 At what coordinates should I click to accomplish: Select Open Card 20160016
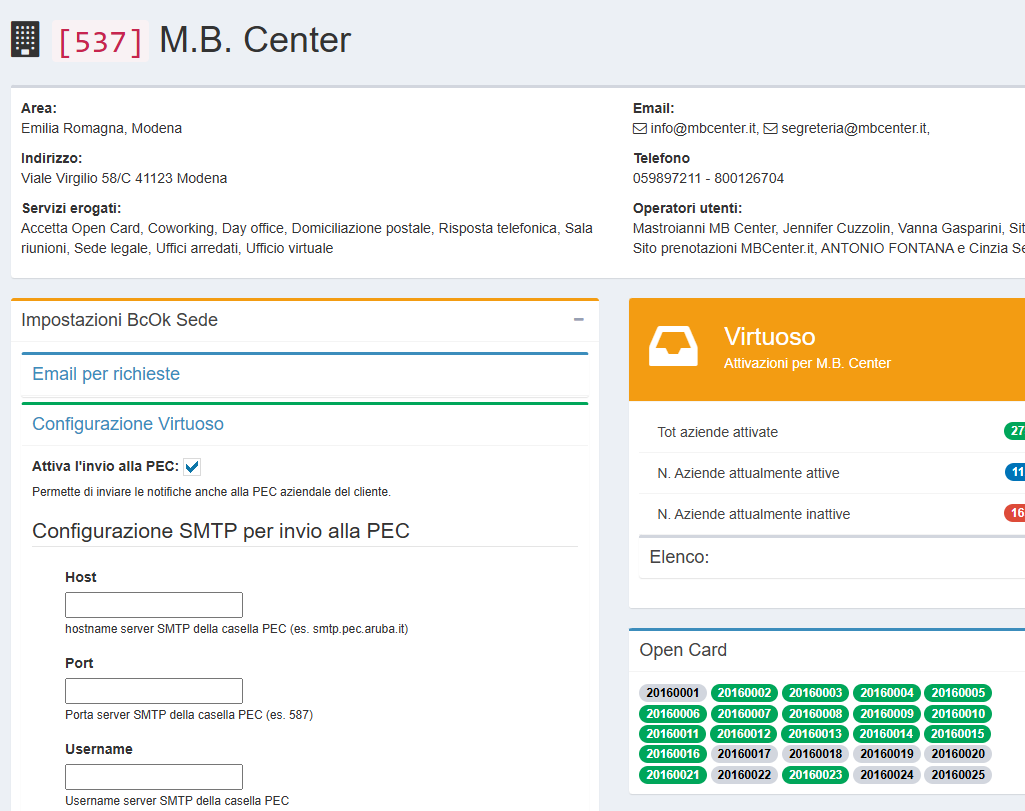click(673, 754)
